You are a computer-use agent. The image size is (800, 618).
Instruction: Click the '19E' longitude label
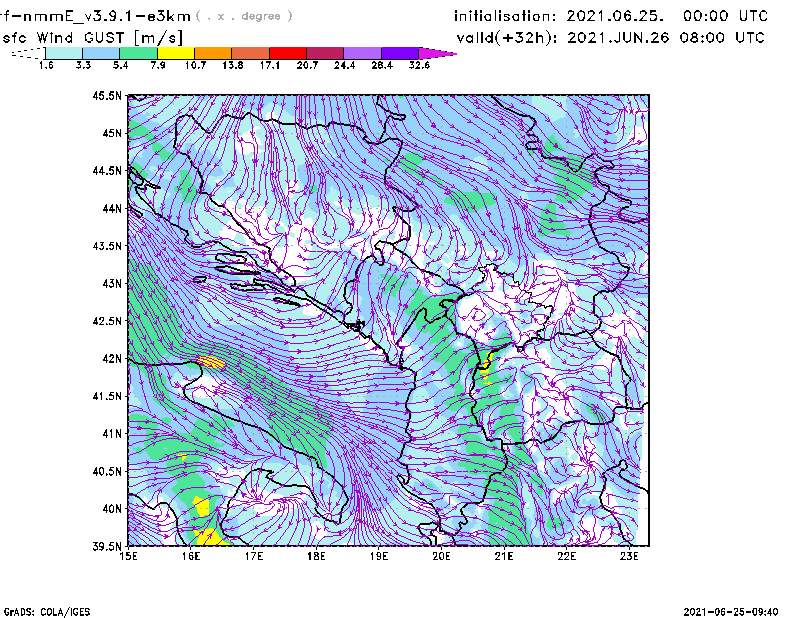(x=379, y=556)
